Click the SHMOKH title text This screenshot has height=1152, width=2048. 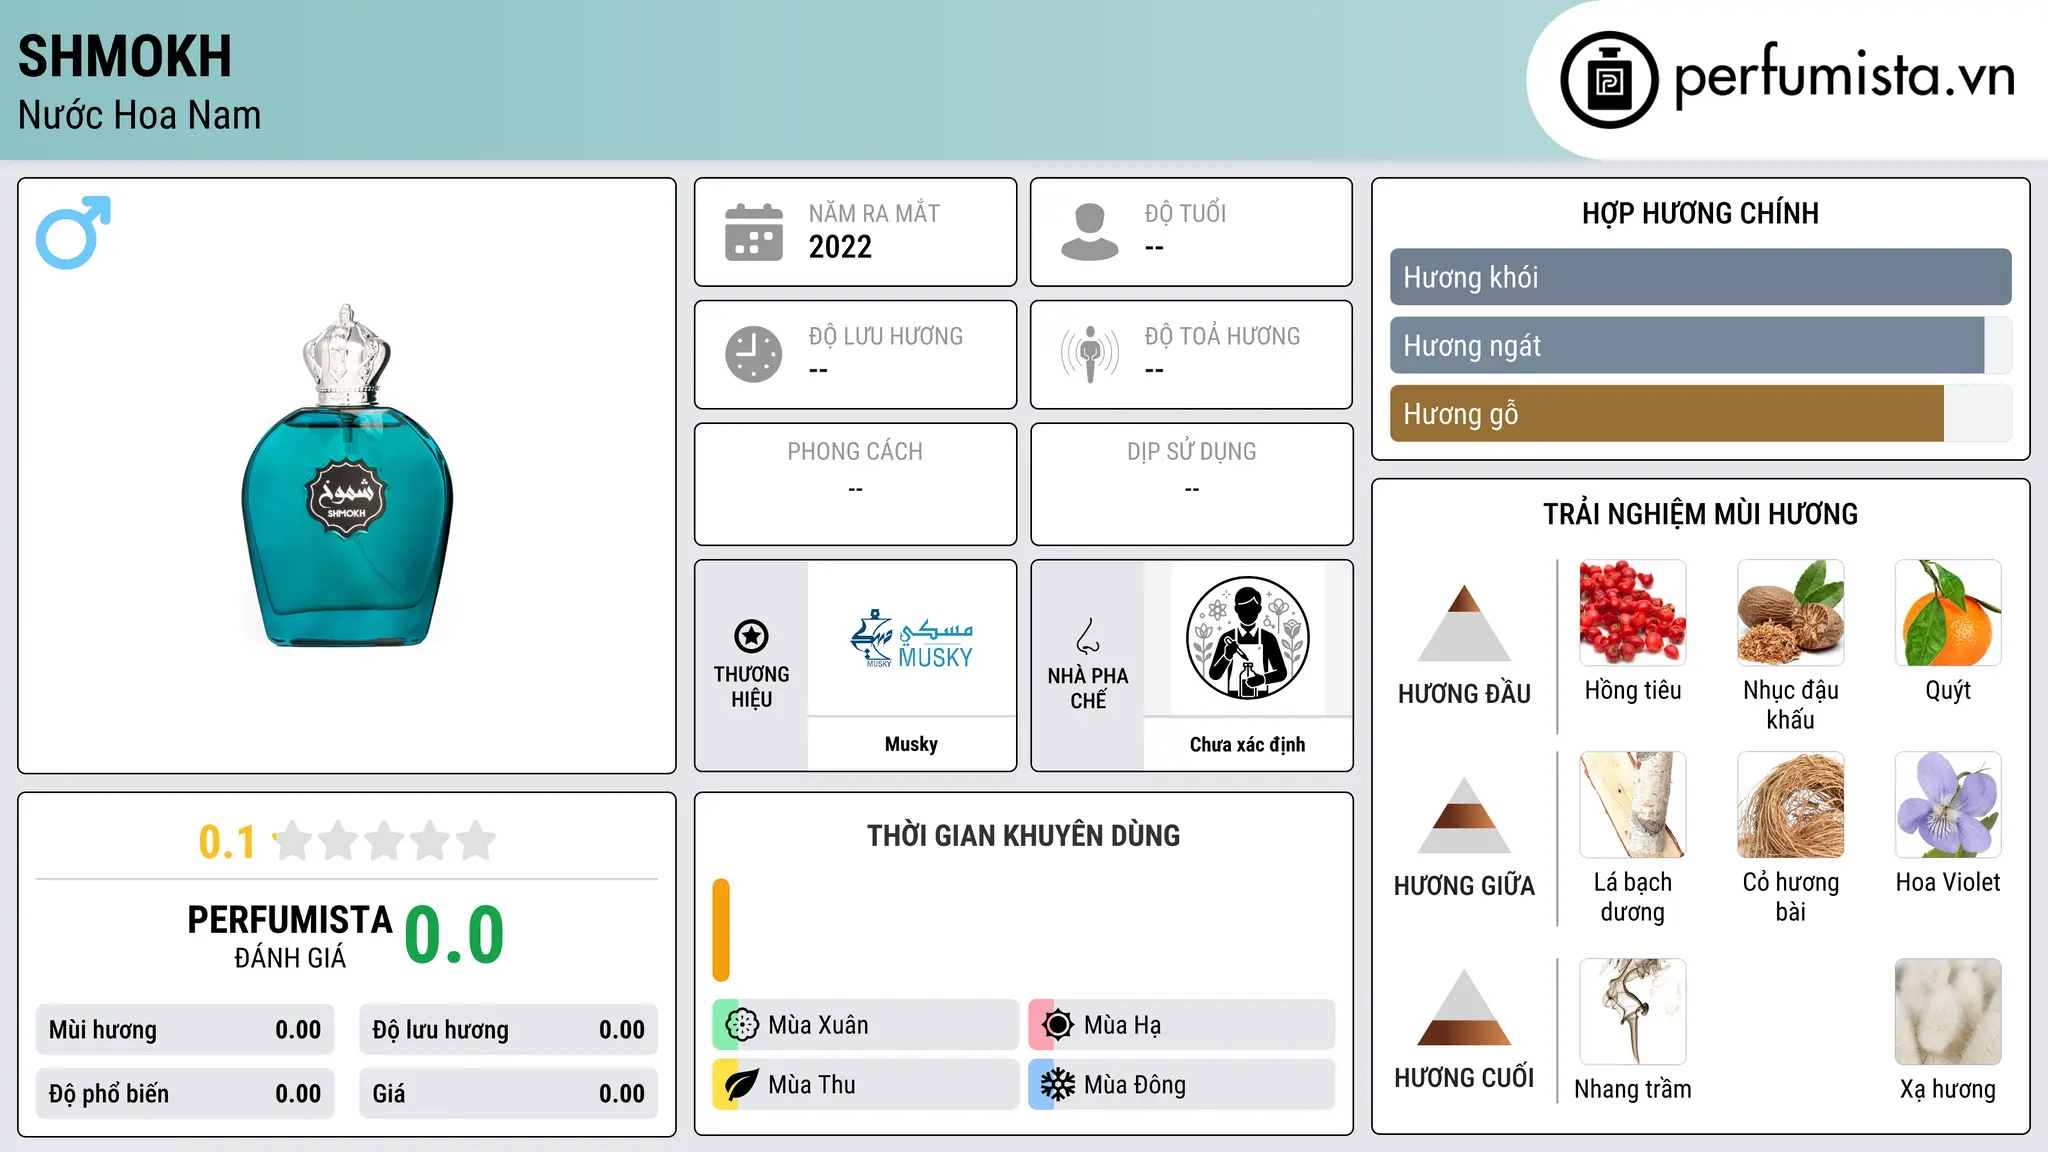click(x=125, y=56)
